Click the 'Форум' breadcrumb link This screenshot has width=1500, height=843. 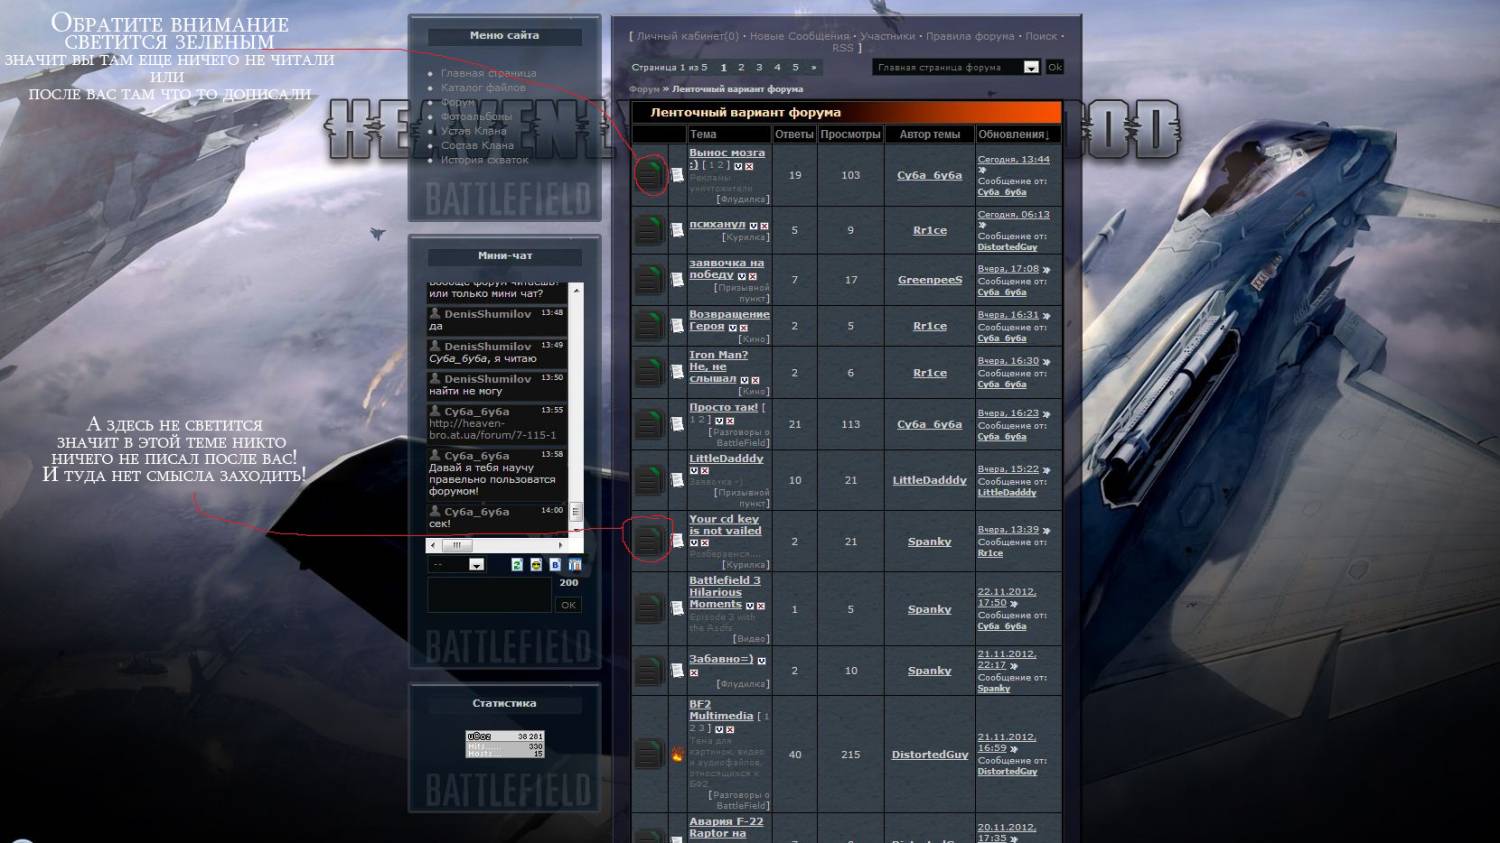coord(644,89)
